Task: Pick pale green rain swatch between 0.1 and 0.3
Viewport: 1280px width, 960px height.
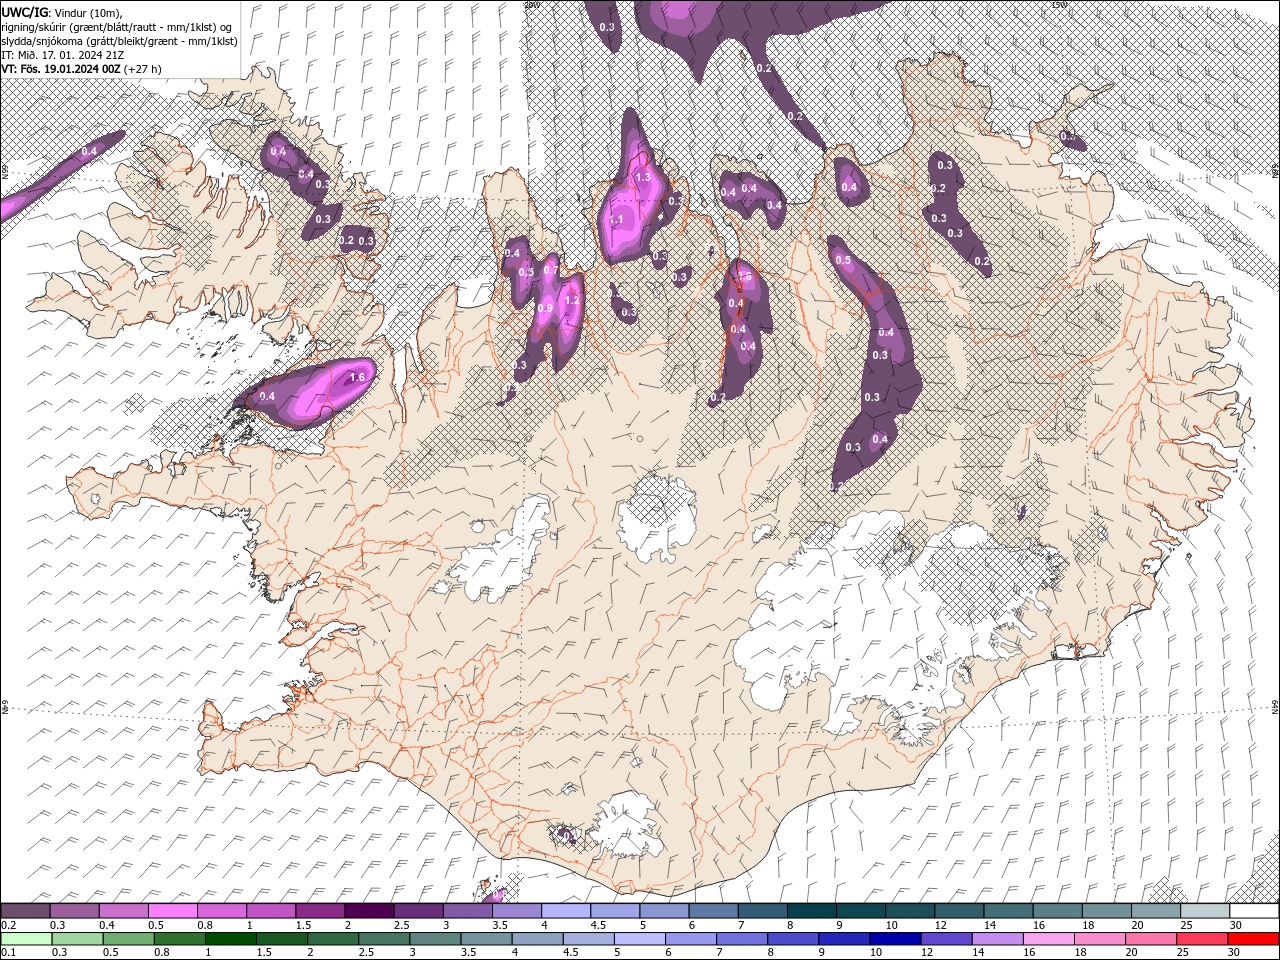Action: pyautogui.click(x=25, y=939)
